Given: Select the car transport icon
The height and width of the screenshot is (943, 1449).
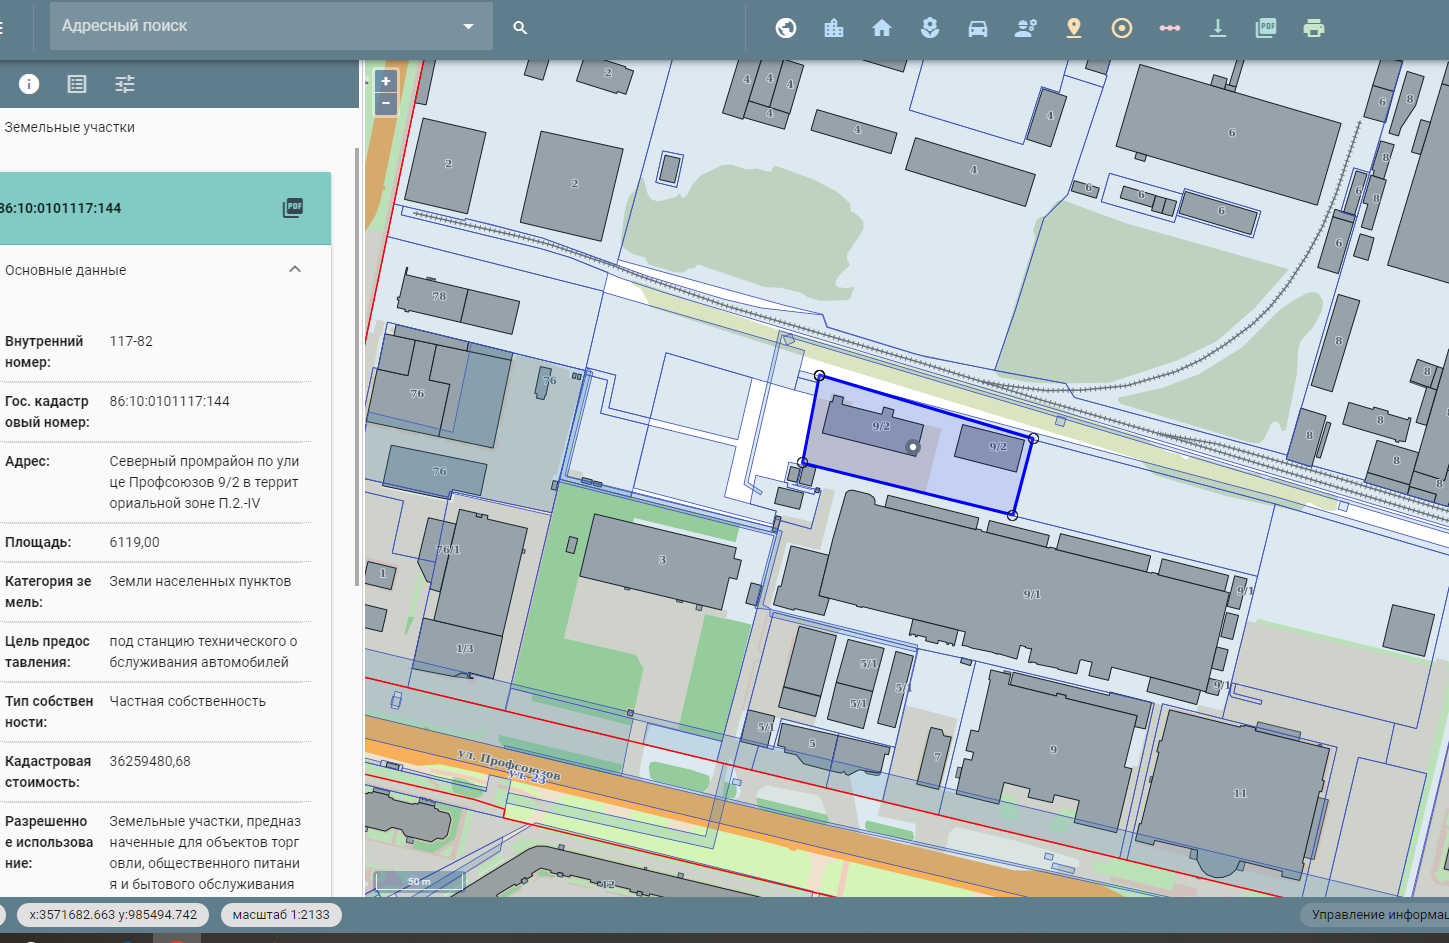Looking at the screenshot, I should [978, 28].
